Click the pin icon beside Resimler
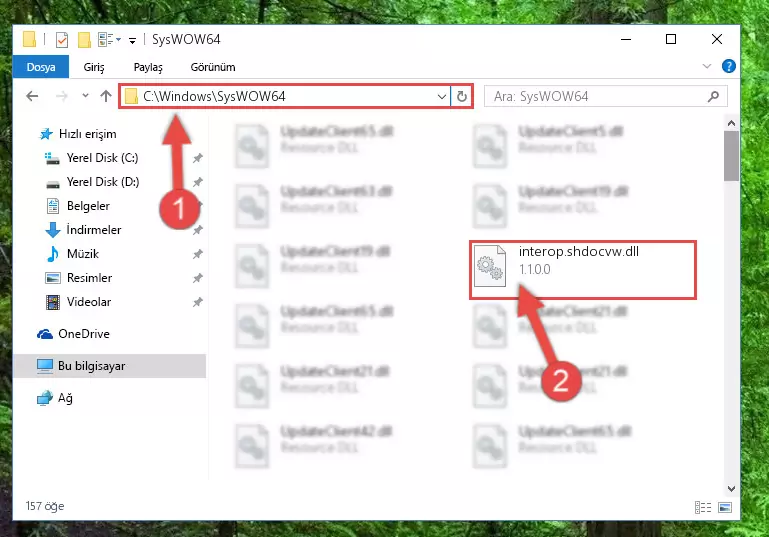The height and width of the screenshot is (537, 769). pyautogui.click(x=197, y=278)
